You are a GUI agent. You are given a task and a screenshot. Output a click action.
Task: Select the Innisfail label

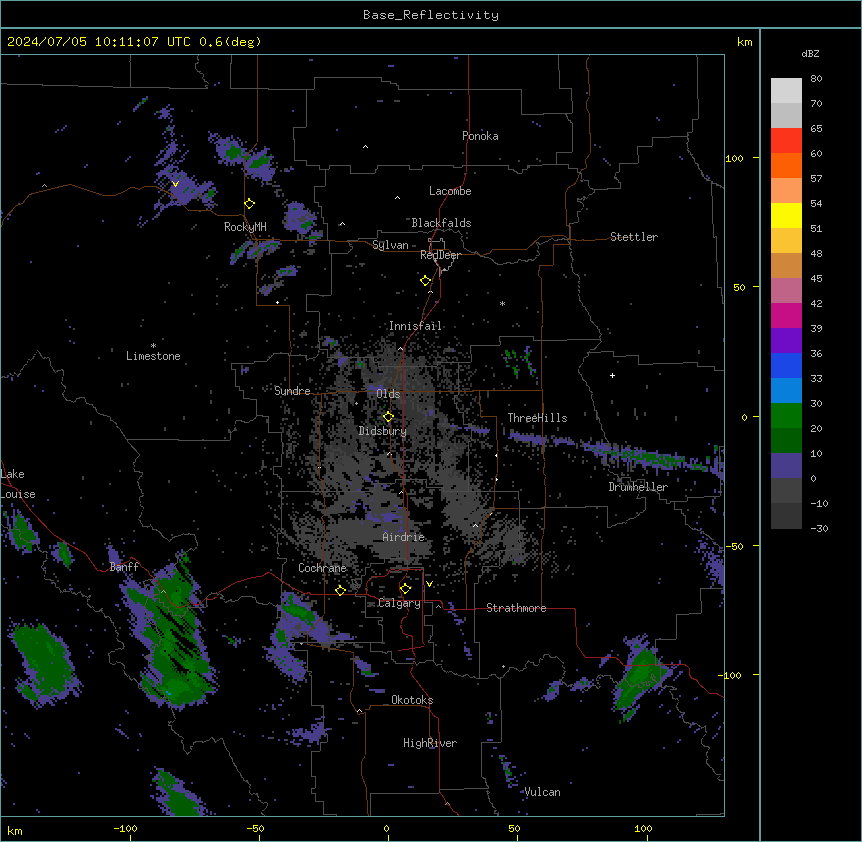pyautogui.click(x=416, y=326)
